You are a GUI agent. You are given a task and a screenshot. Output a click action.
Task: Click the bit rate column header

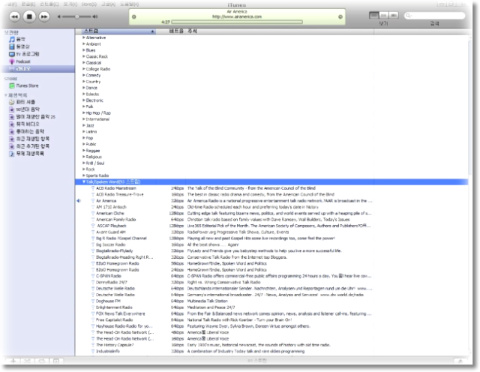point(176,31)
